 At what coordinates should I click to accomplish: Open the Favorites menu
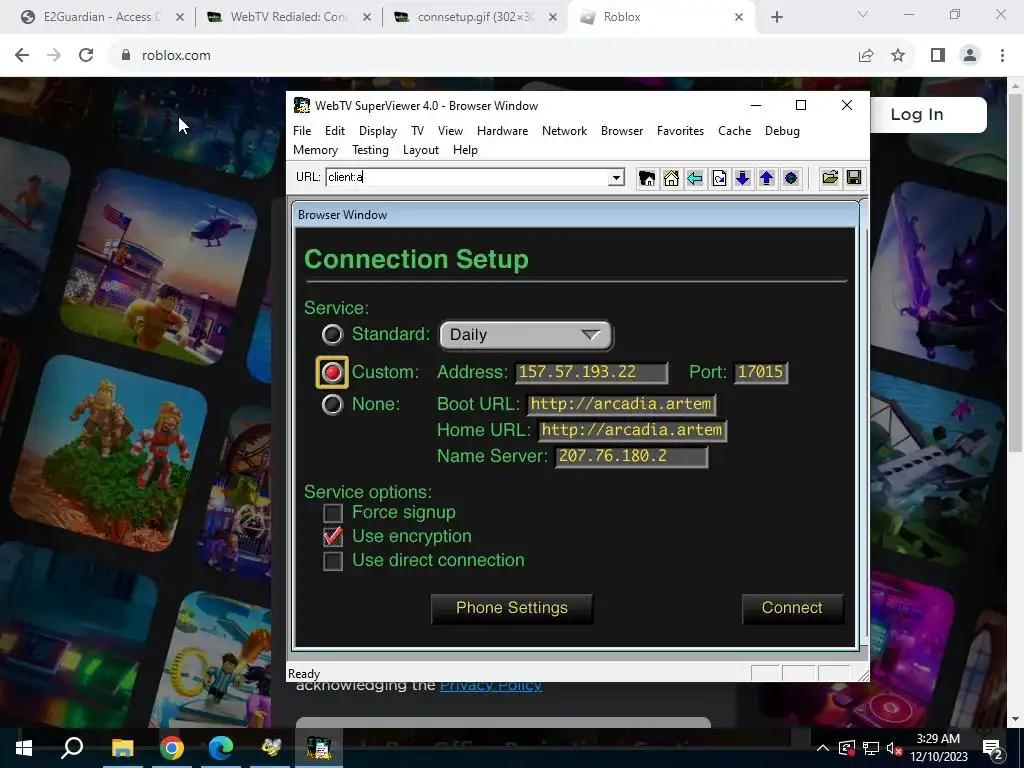click(680, 131)
